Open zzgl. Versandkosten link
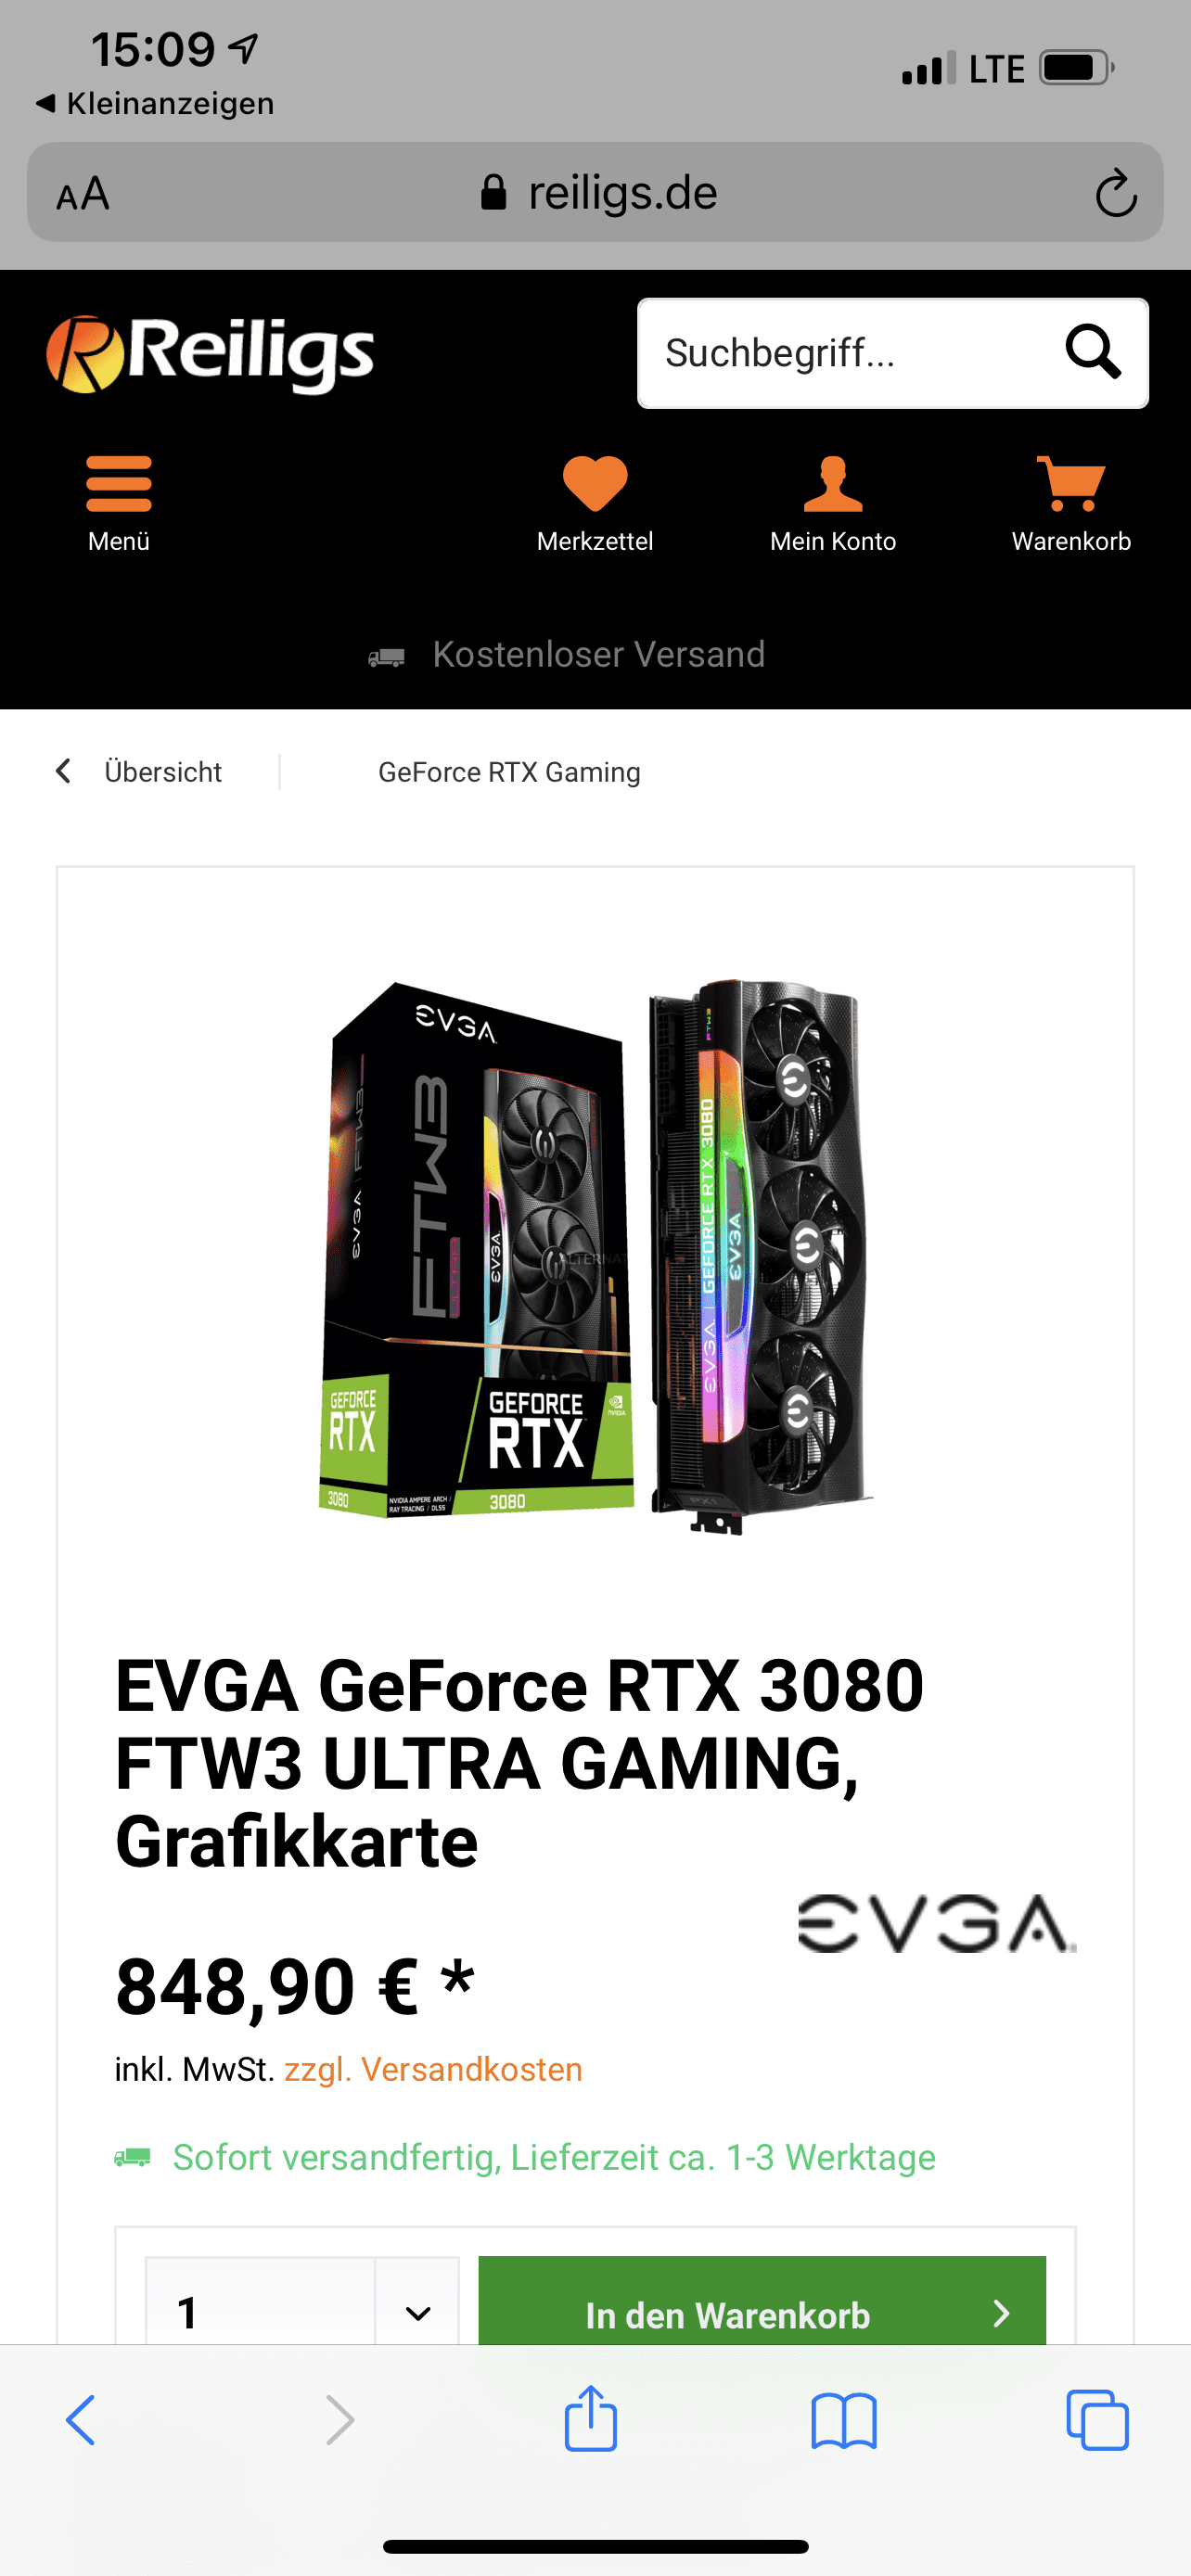1191x2576 pixels. [433, 2069]
